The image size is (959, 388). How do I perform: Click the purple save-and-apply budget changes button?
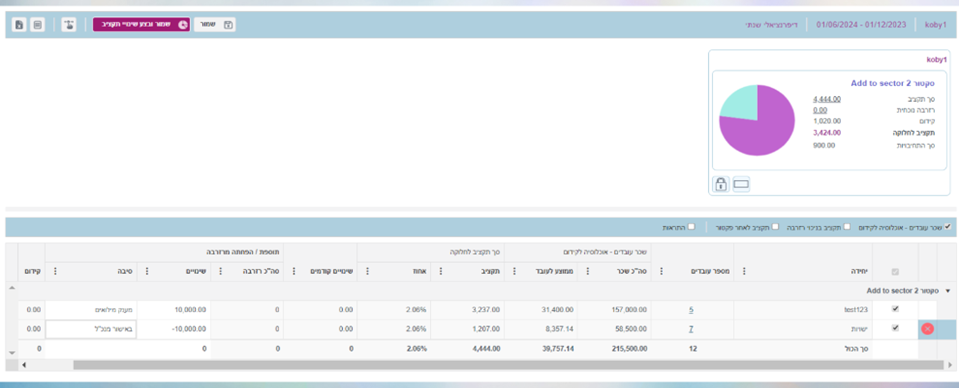(141, 25)
